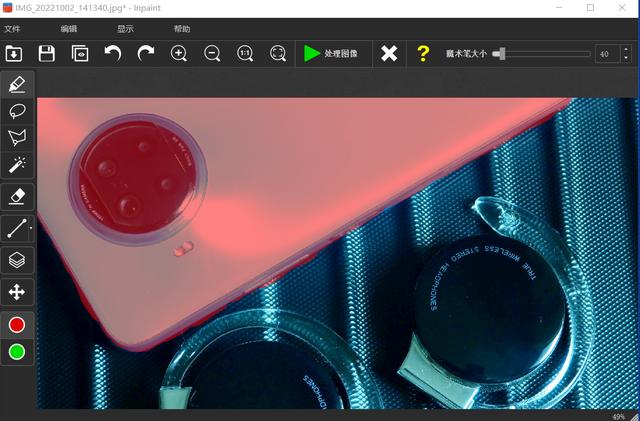Select the Lasso tool

(17, 111)
